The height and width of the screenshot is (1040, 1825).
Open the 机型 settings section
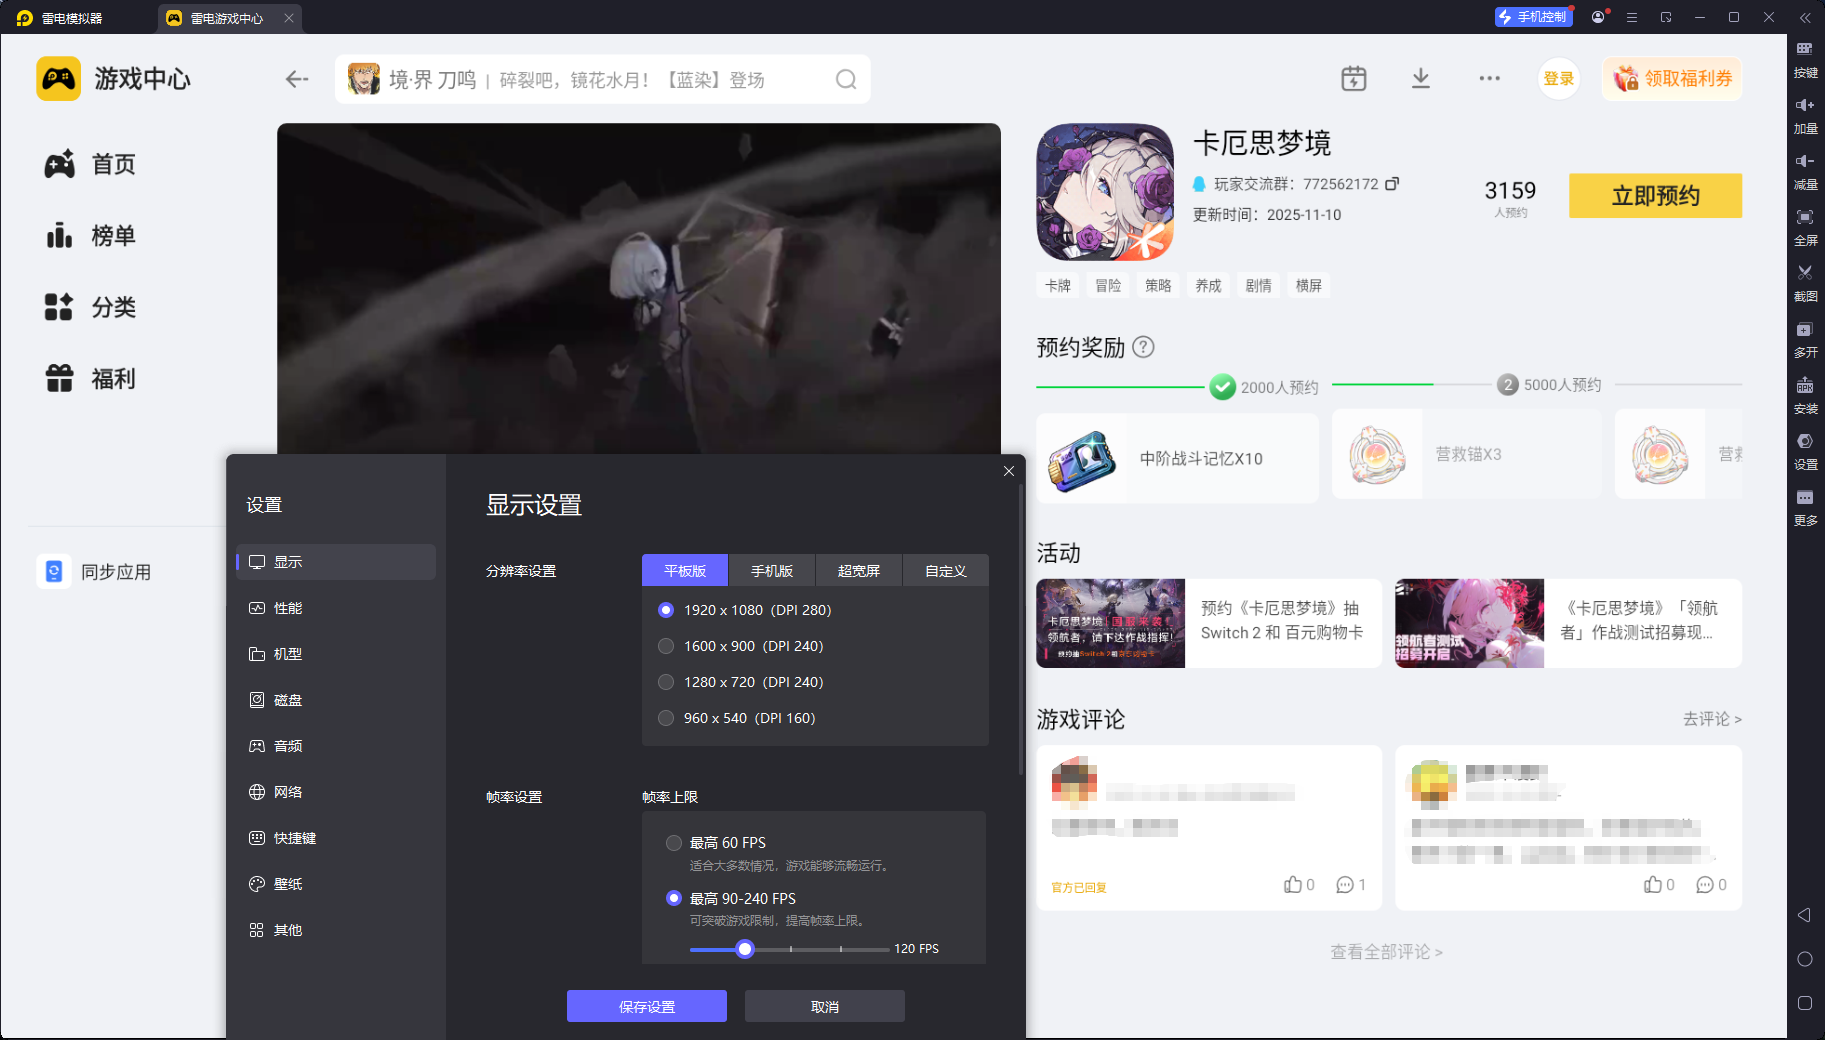[x=336, y=654]
